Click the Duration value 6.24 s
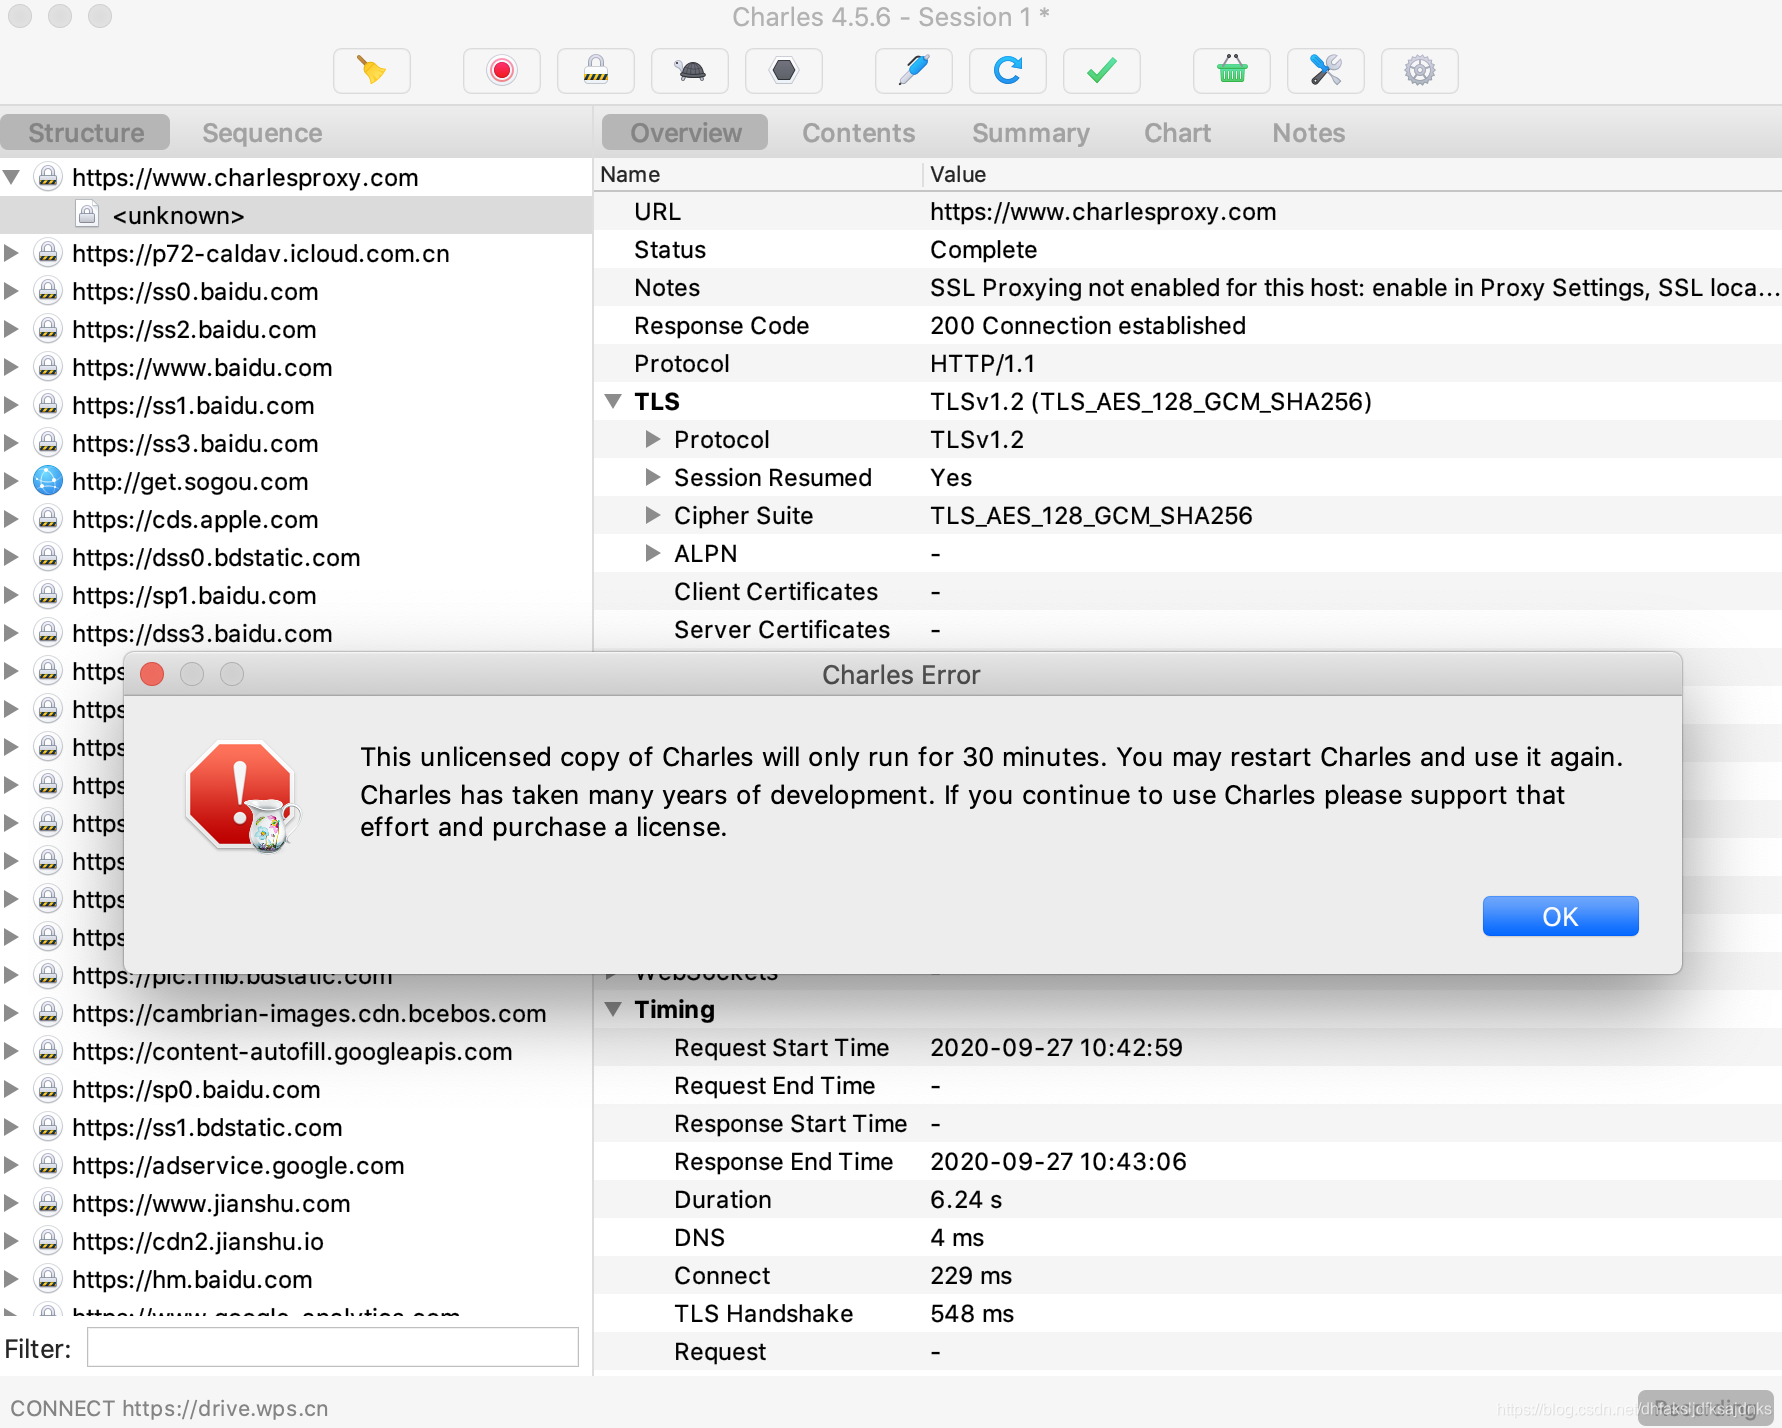This screenshot has width=1782, height=1428. point(966,1200)
